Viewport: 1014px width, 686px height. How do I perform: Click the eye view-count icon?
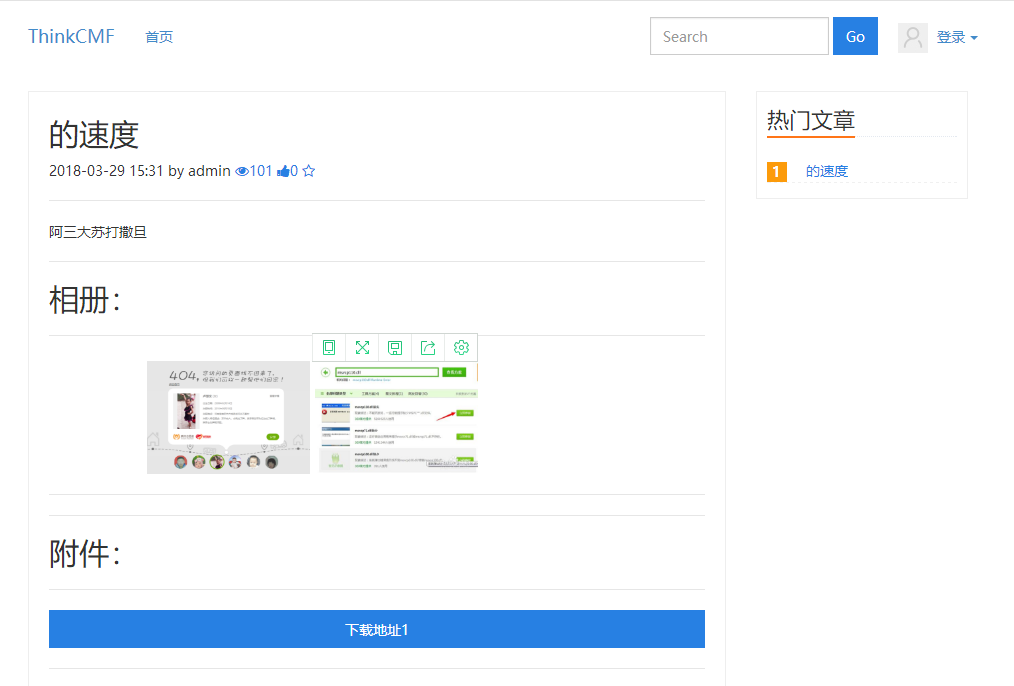(241, 171)
